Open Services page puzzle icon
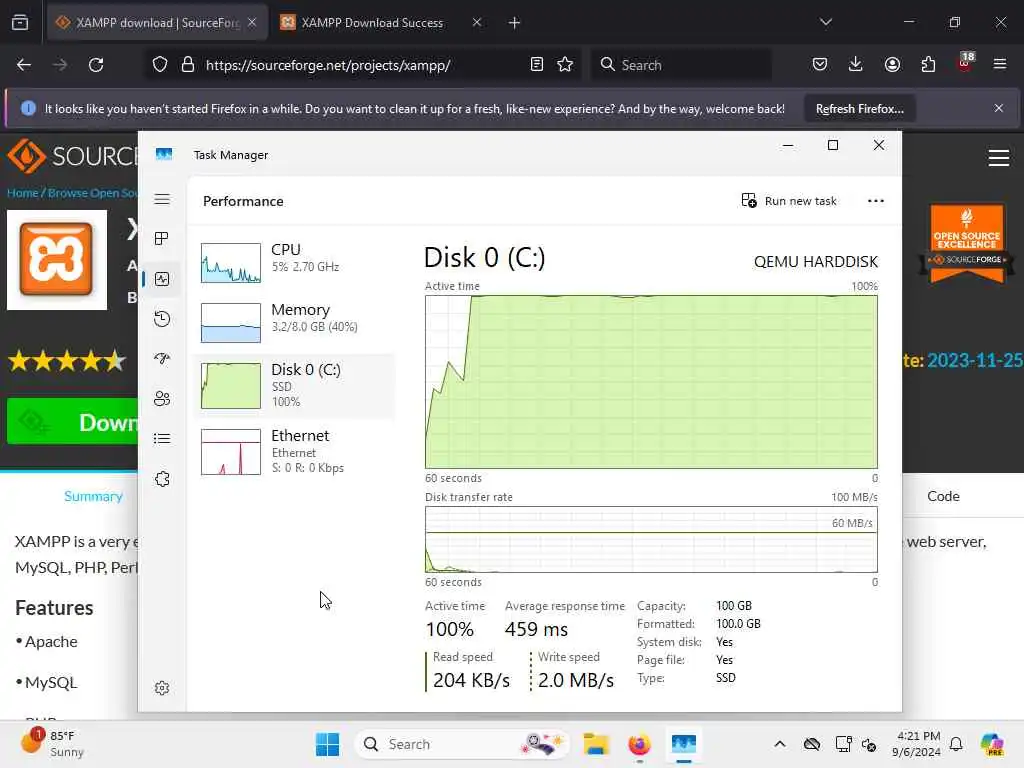The height and width of the screenshot is (768, 1024). point(162,479)
